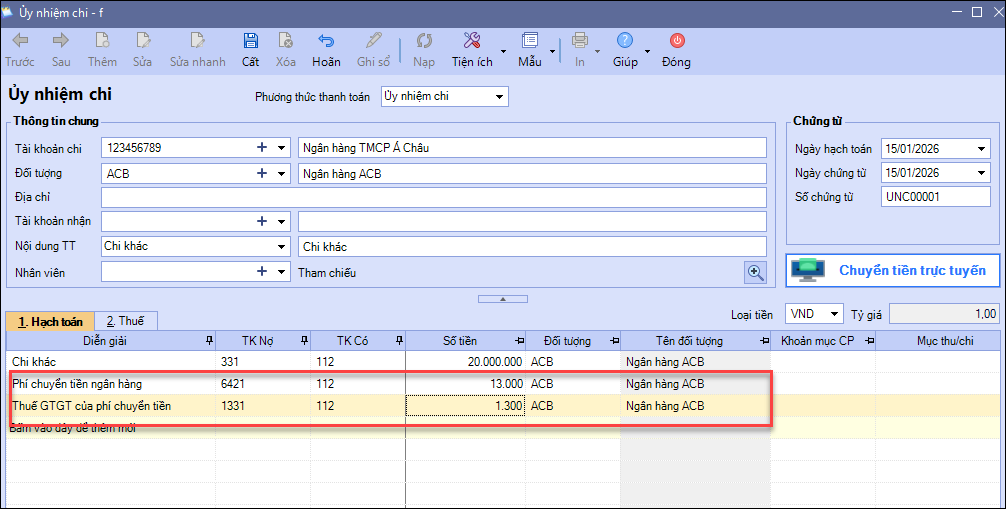Click the Cất (save) toolbar icon
Image resolution: width=1006 pixels, height=509 pixels.
coord(250,42)
